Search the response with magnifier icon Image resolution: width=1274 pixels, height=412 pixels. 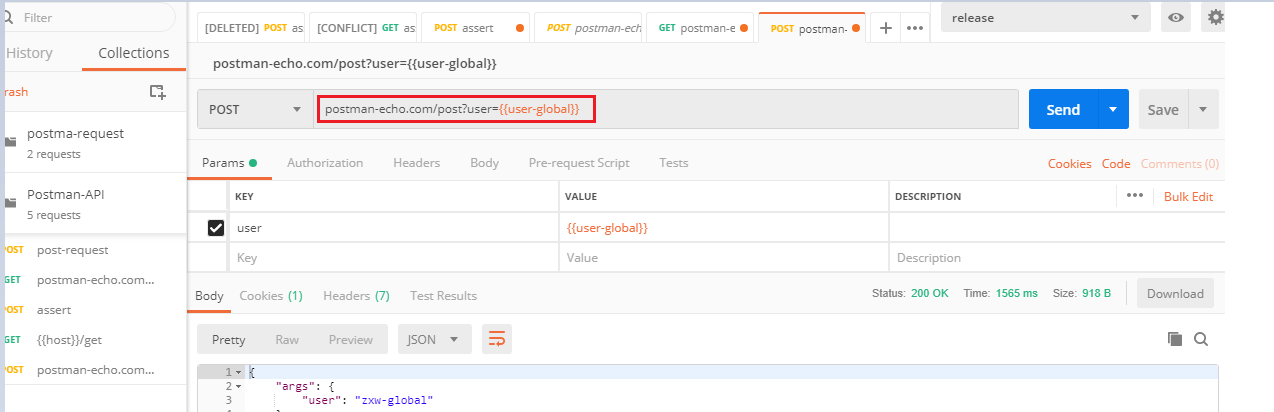tap(1201, 339)
